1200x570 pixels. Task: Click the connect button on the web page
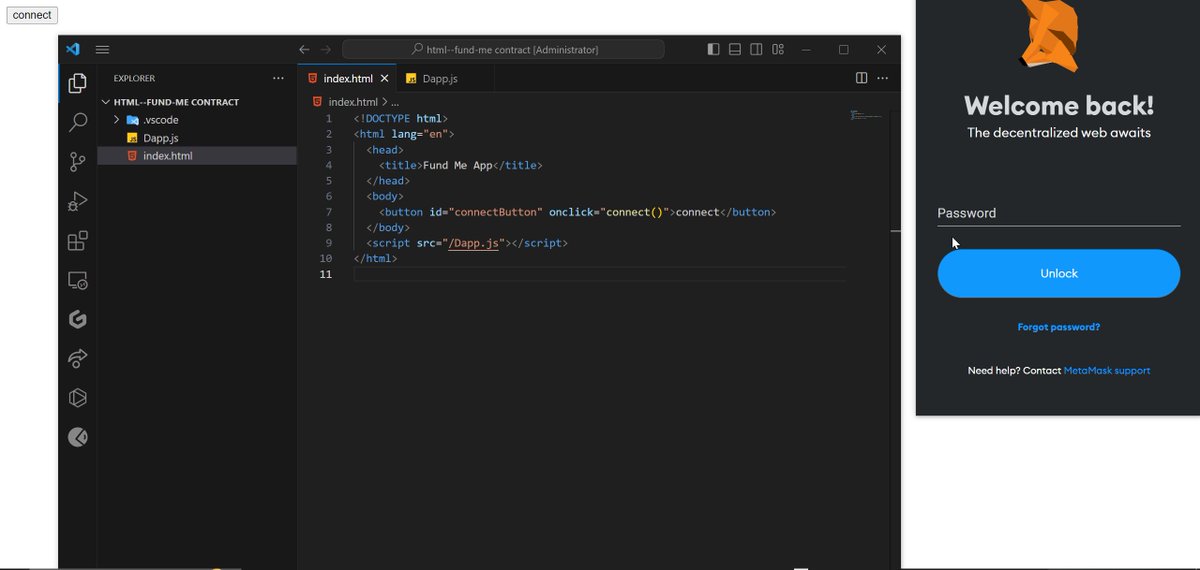(32, 15)
